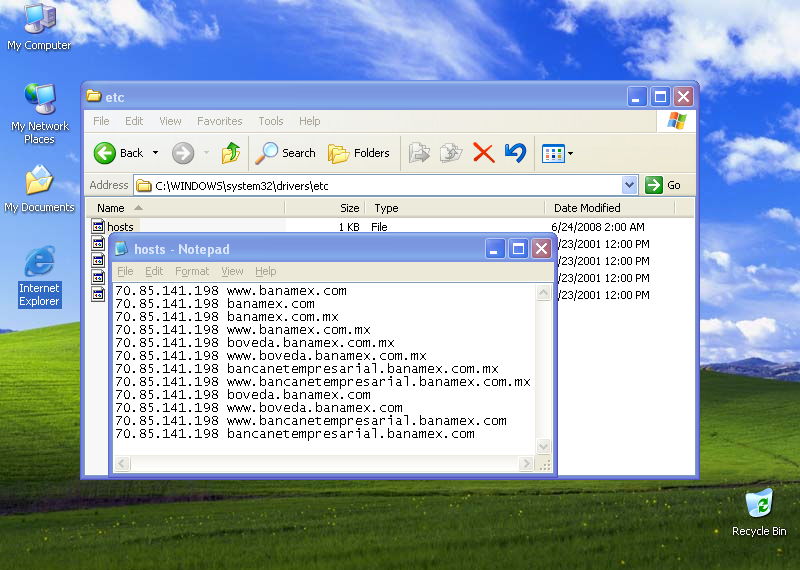Open the Address bar dropdown
The image size is (800, 570).
[x=630, y=185]
